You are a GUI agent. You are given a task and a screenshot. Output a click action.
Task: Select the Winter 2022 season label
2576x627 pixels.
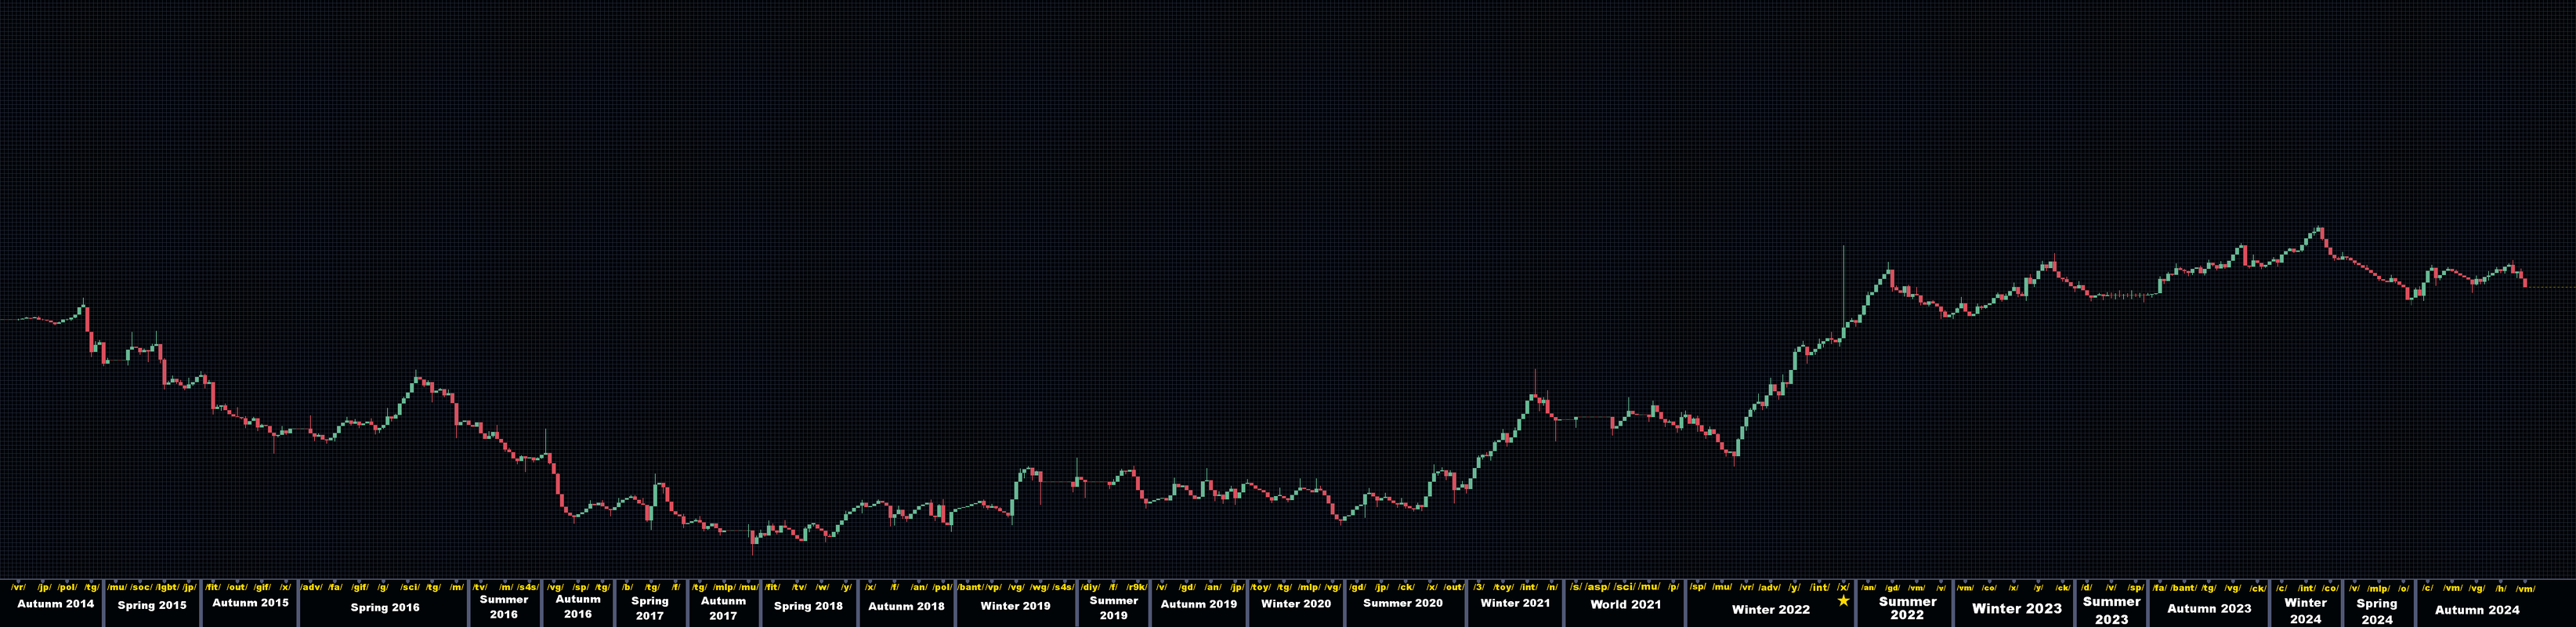coord(1771,609)
